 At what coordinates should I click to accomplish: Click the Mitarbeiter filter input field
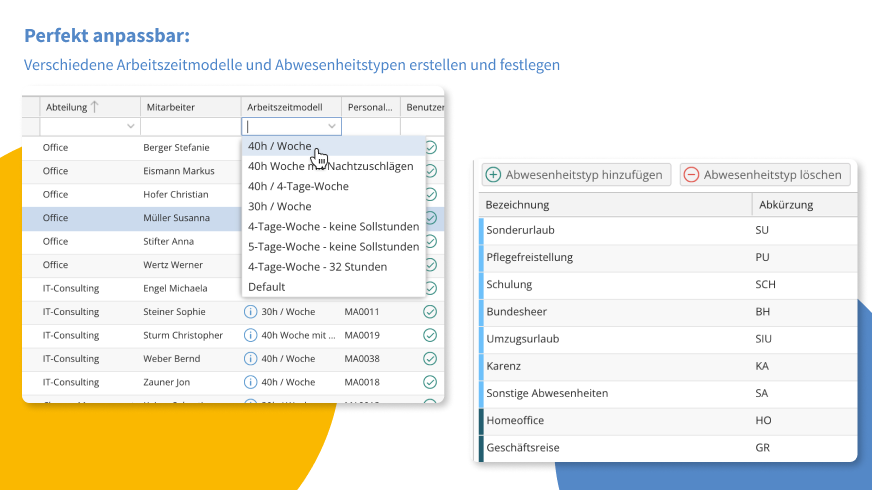[x=190, y=127]
